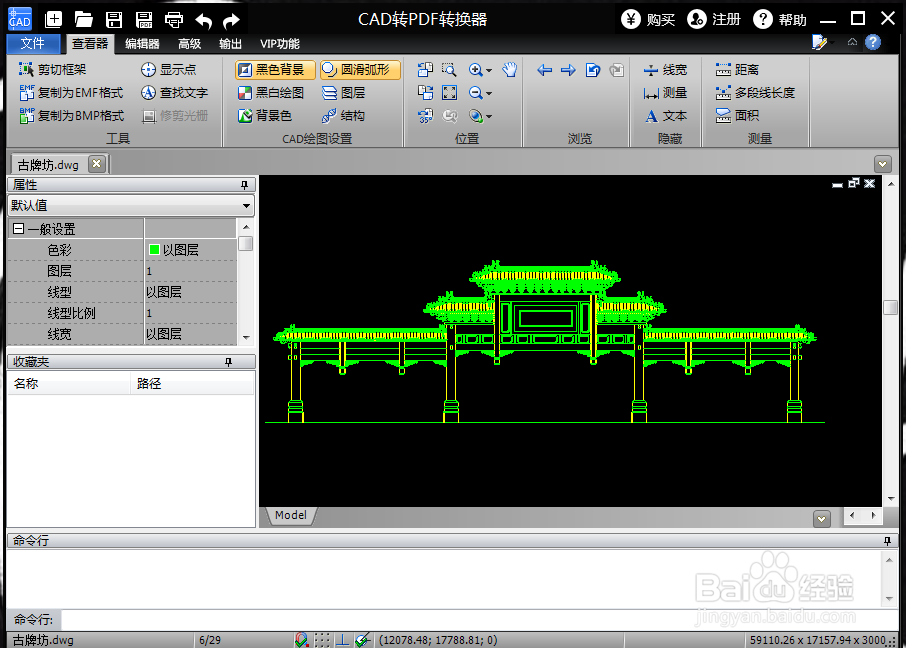Viewport: 906px width, 648px height.
Task: Open the zoom out dropdown arrow
Action: (x=489, y=93)
